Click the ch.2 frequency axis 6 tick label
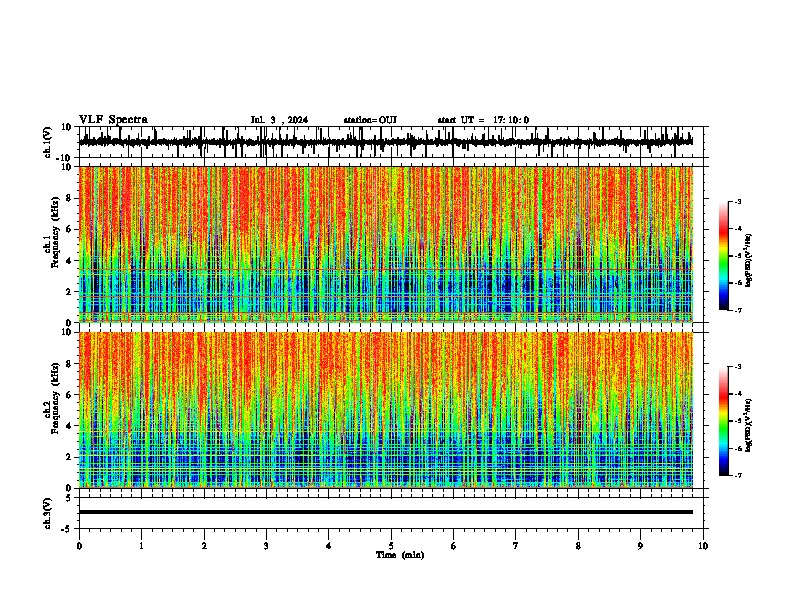Viewport: 792px width, 612px height. [x=69, y=395]
